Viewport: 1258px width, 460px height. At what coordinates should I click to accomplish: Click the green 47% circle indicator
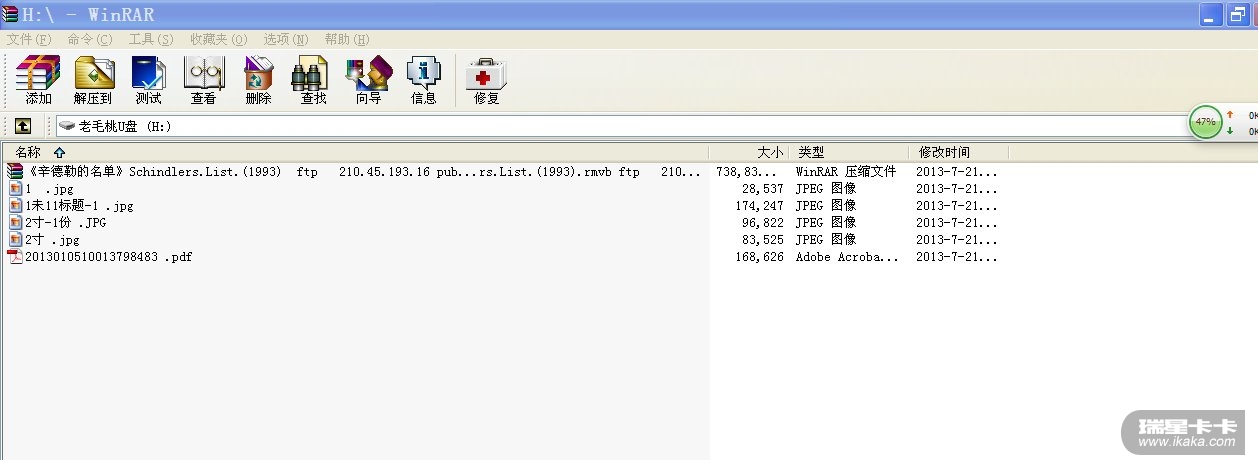coord(1205,122)
